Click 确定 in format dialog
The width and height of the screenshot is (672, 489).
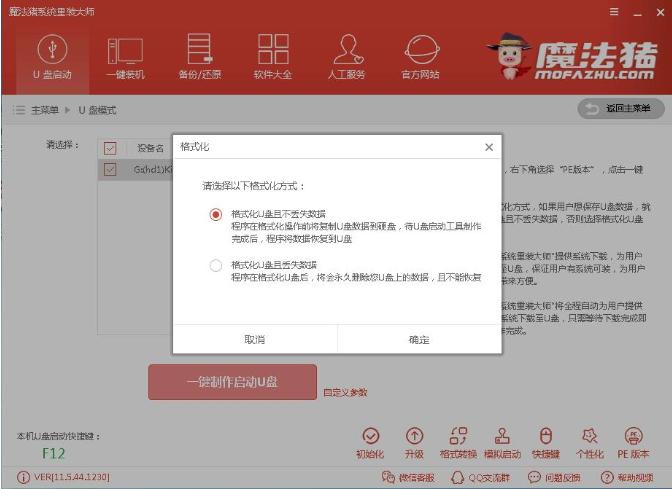tap(420, 339)
